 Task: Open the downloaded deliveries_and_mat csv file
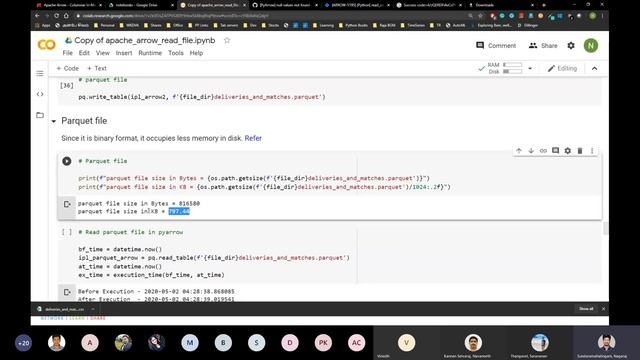61,309
